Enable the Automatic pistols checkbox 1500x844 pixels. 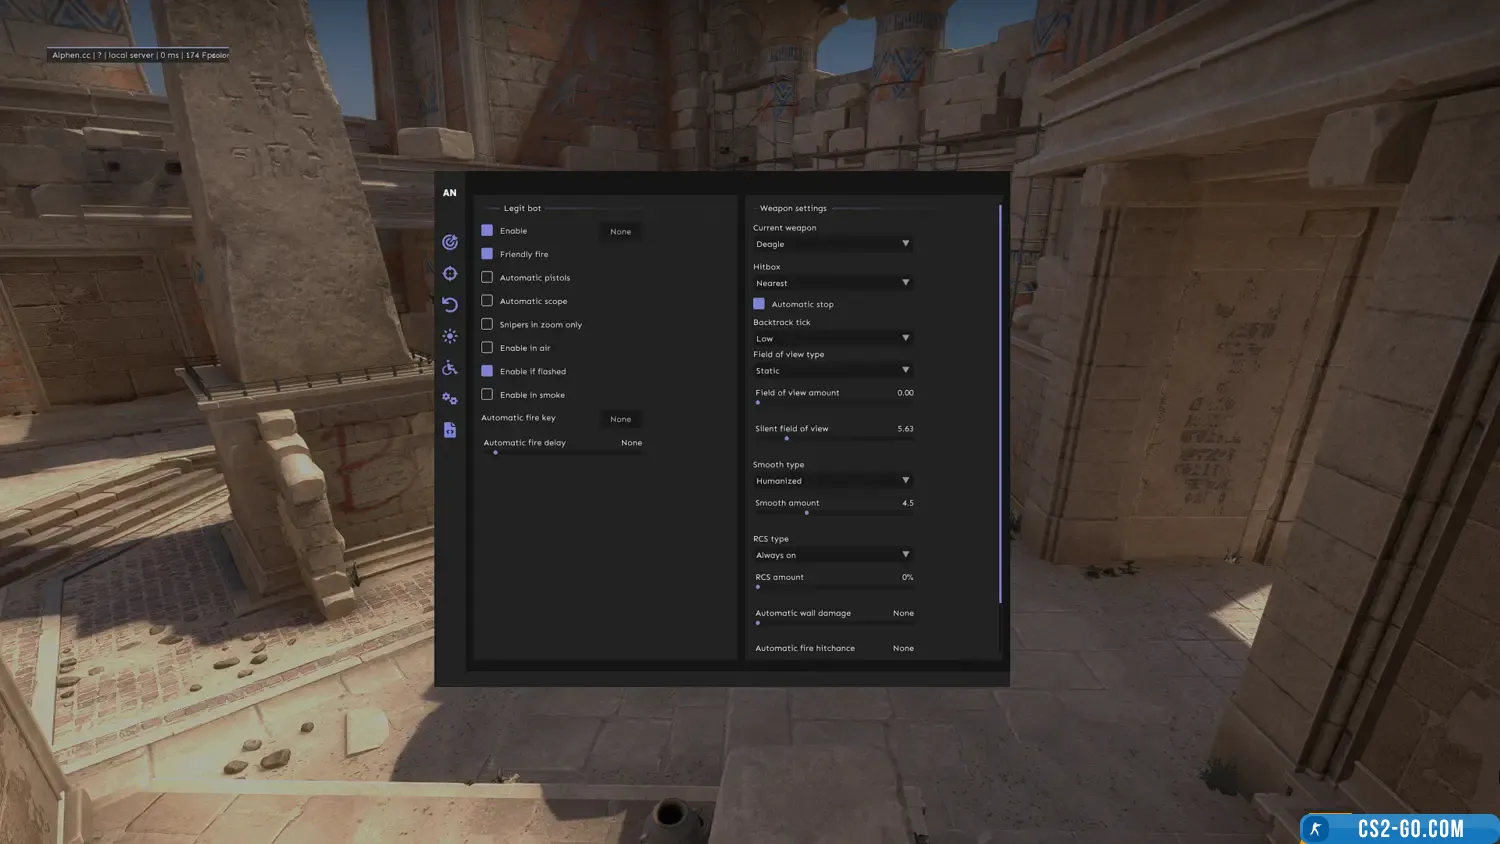(x=487, y=277)
